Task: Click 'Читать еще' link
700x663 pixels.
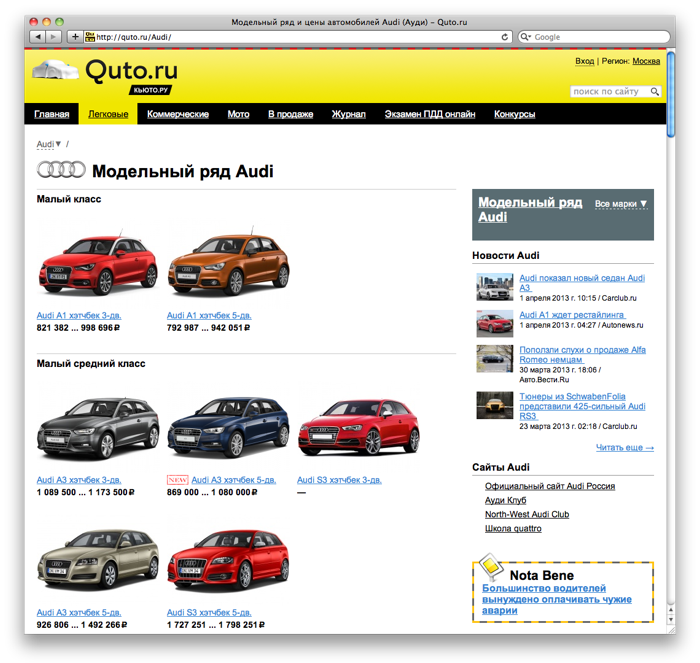Action: pos(625,447)
